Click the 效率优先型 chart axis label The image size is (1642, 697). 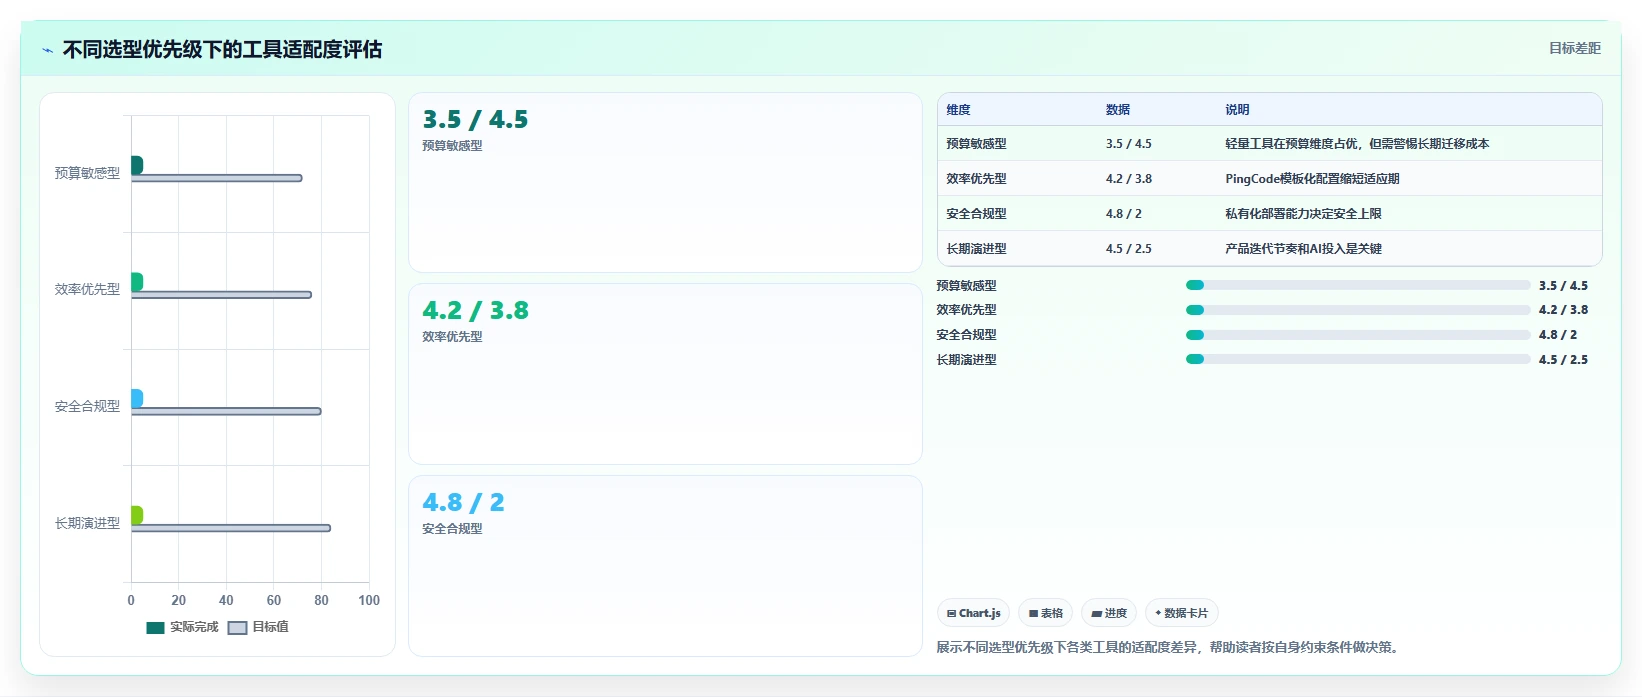coord(87,289)
